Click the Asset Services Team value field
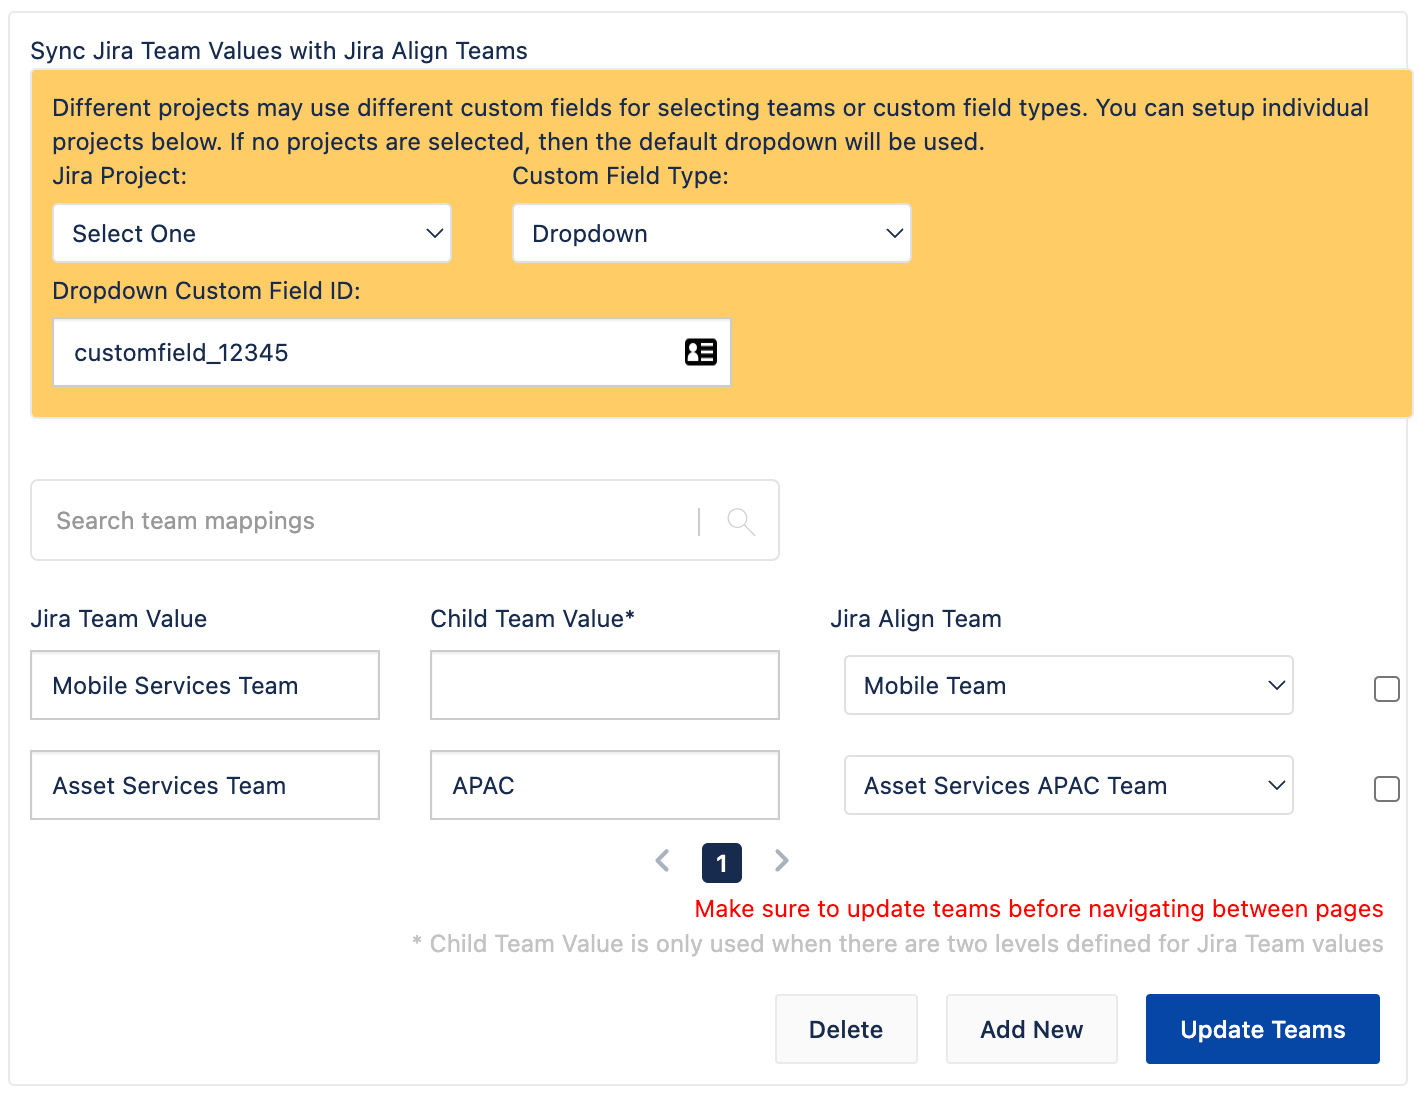This screenshot has width=1418, height=1094. click(x=204, y=785)
